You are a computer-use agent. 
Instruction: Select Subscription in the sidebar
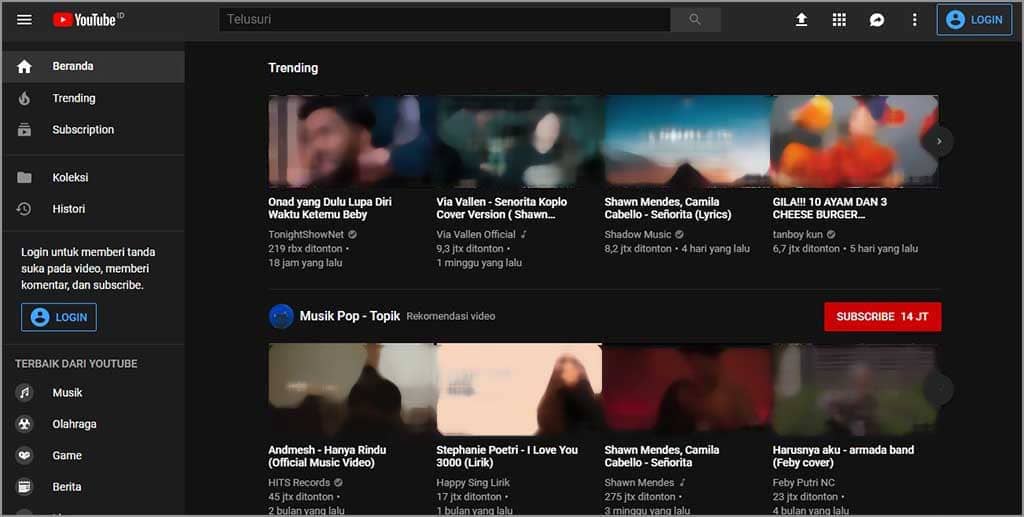(93, 130)
